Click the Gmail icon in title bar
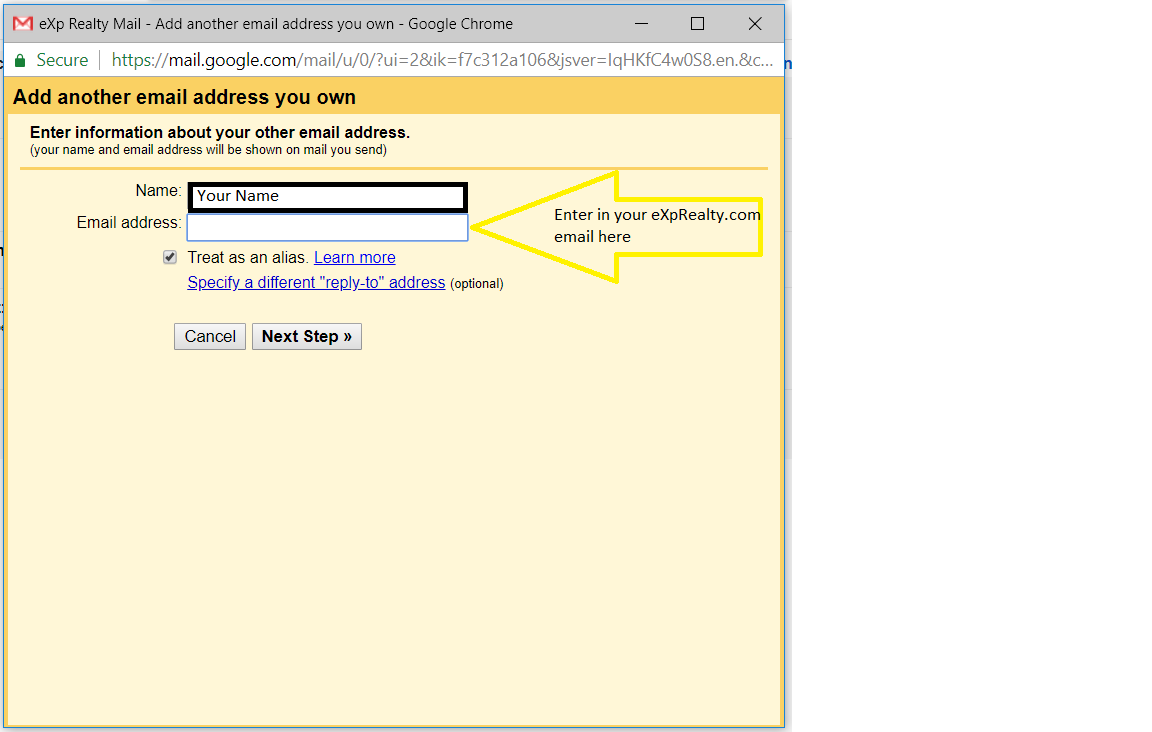Screen dimensions: 1152x732 click(23, 24)
